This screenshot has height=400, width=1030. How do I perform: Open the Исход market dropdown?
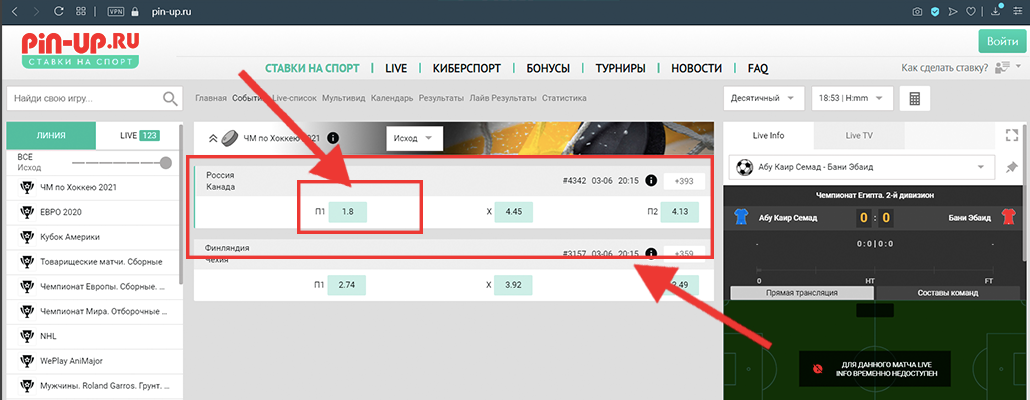click(x=414, y=139)
